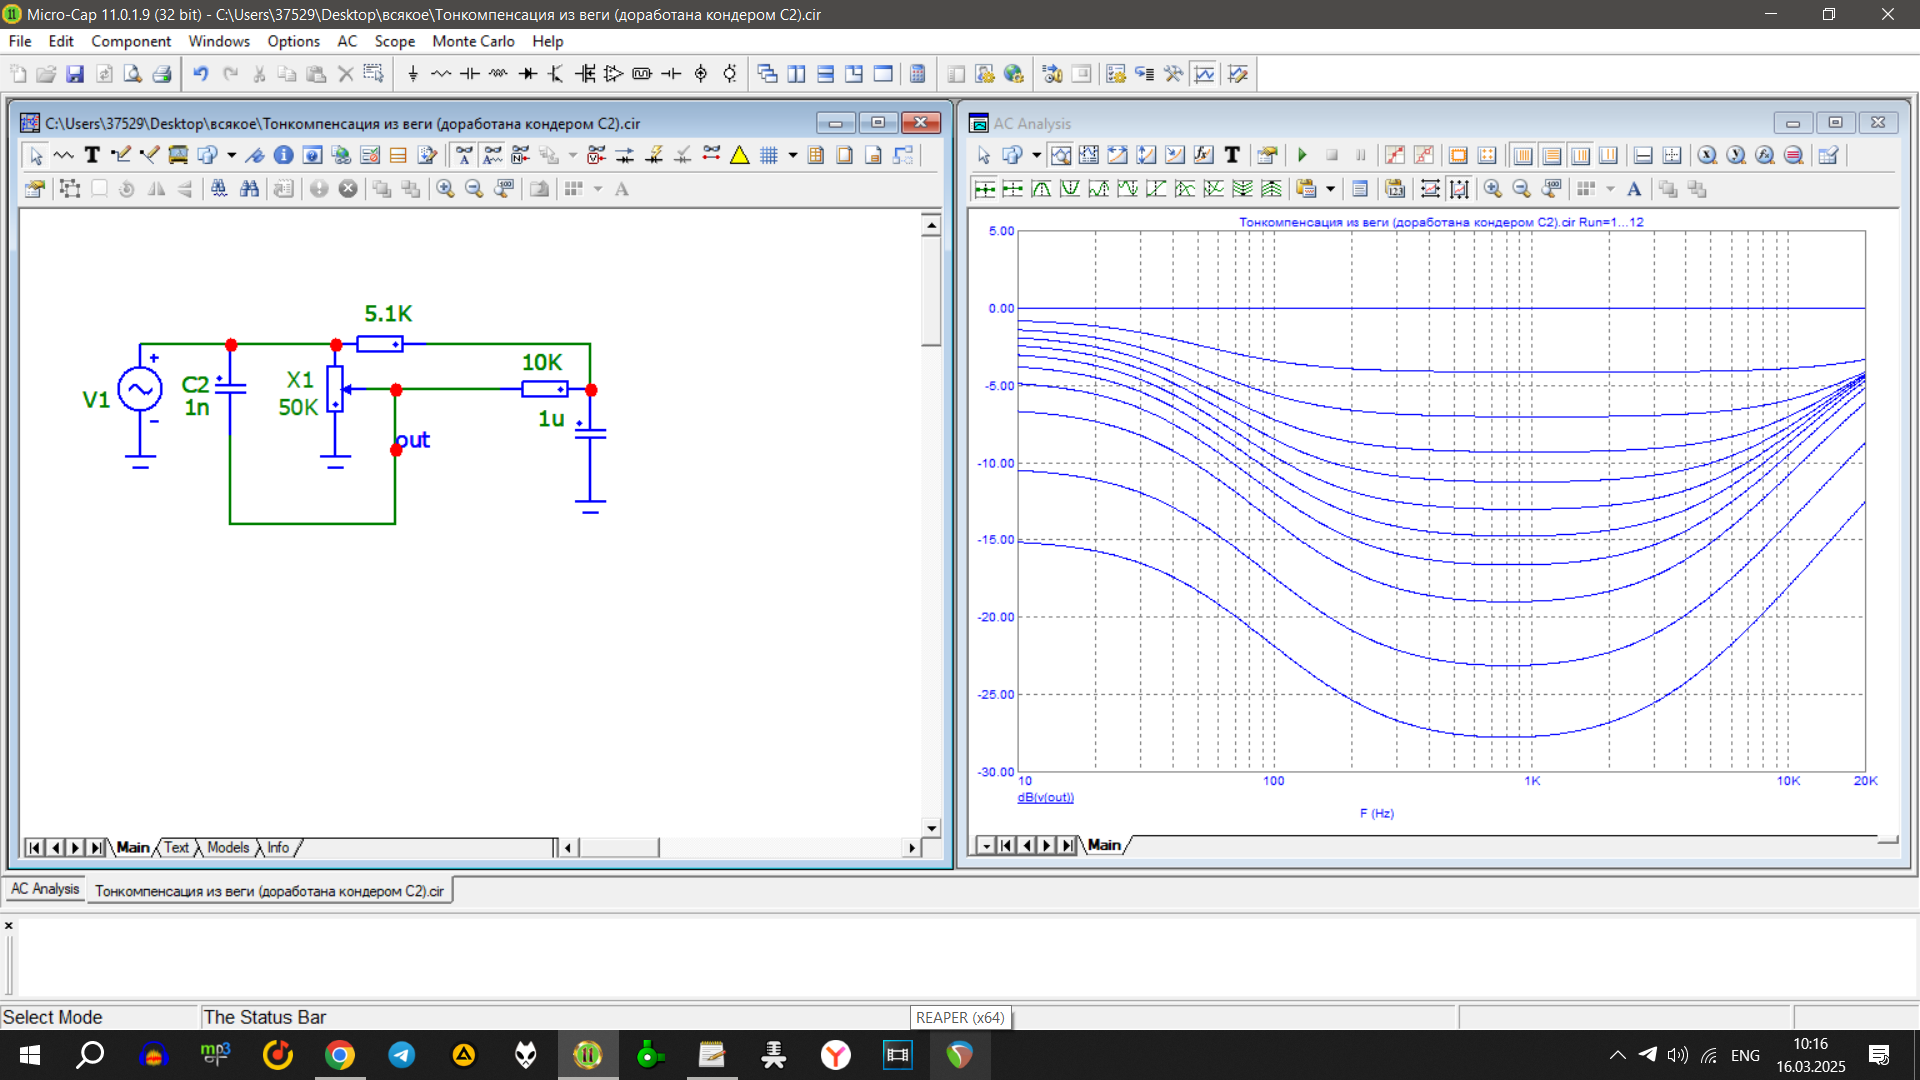This screenshot has width=1920, height=1080.
Task: Click the blue Info mode icon
Action: point(283,155)
